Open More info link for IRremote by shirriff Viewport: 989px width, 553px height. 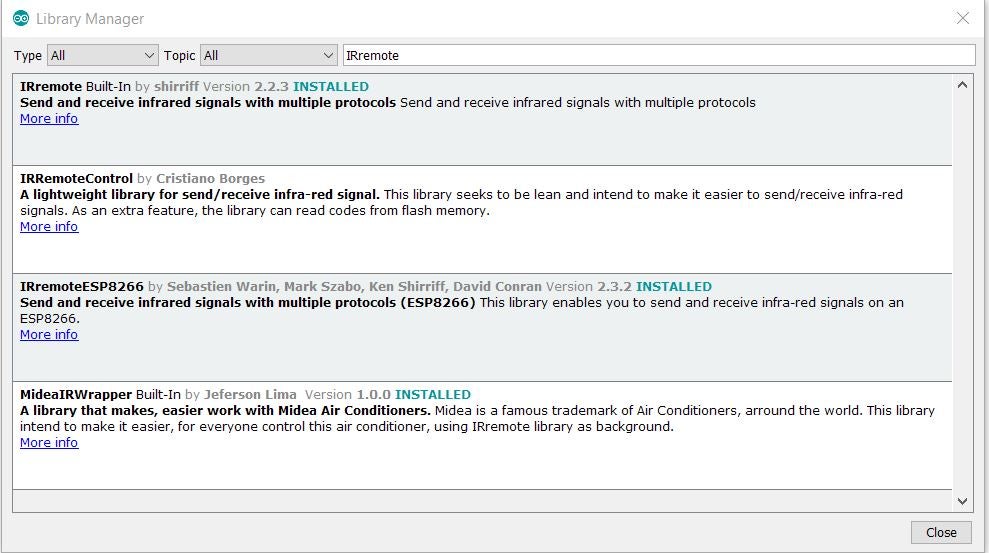[49, 119]
